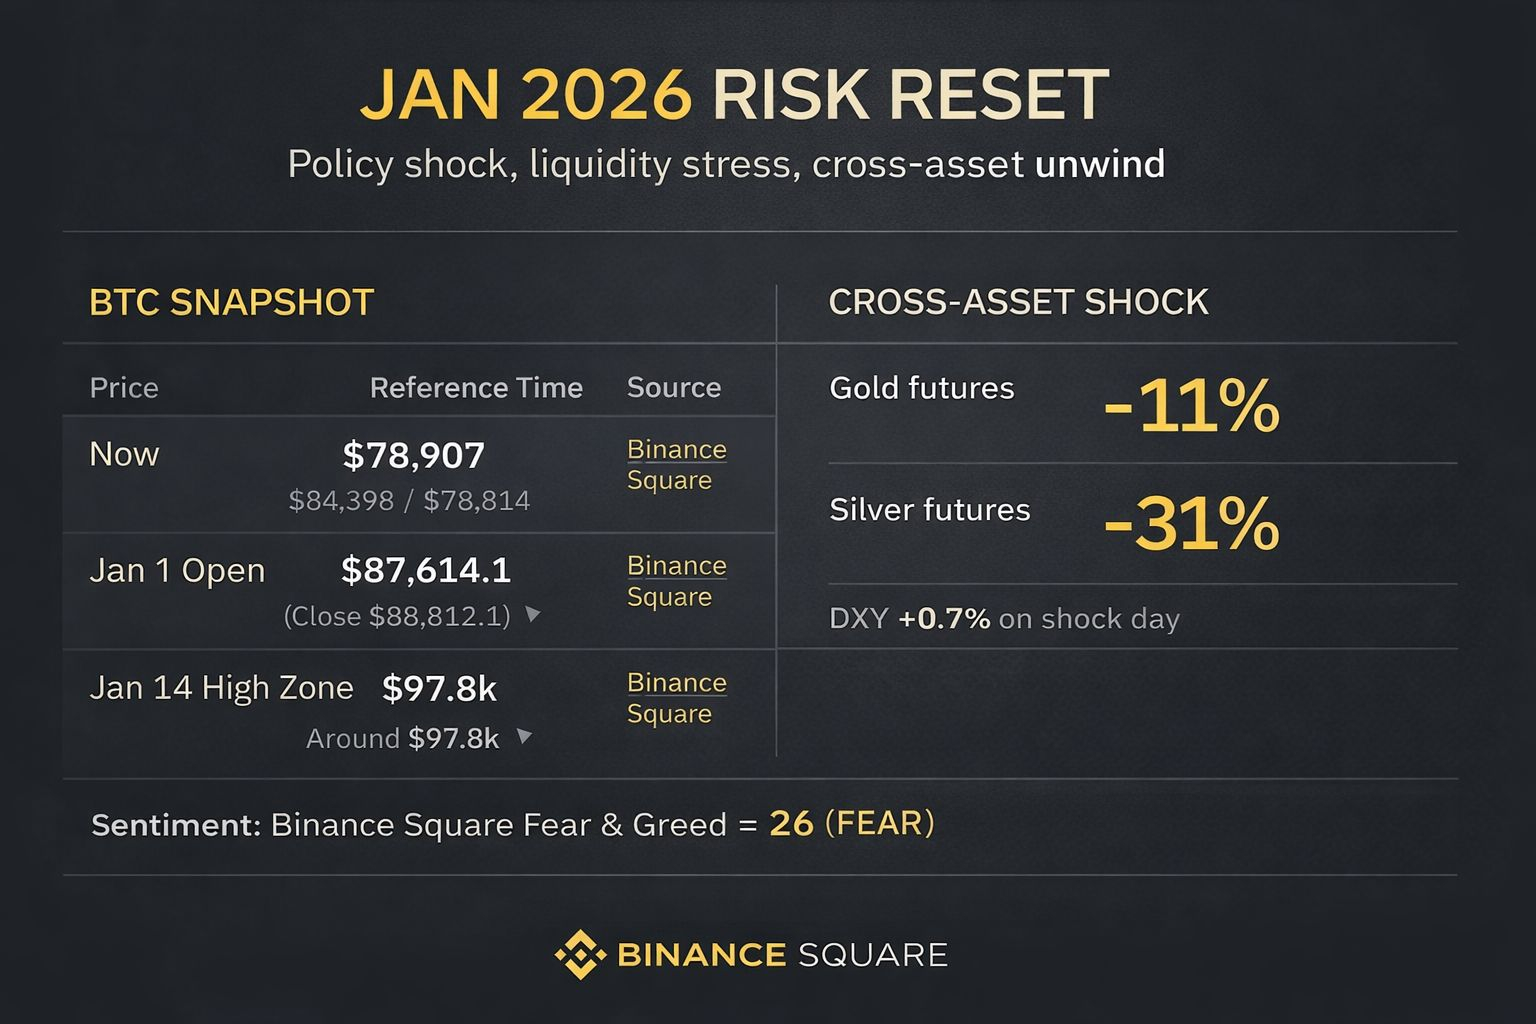This screenshot has height=1024, width=1536.
Task: Click the Source column header
Action: click(673, 388)
